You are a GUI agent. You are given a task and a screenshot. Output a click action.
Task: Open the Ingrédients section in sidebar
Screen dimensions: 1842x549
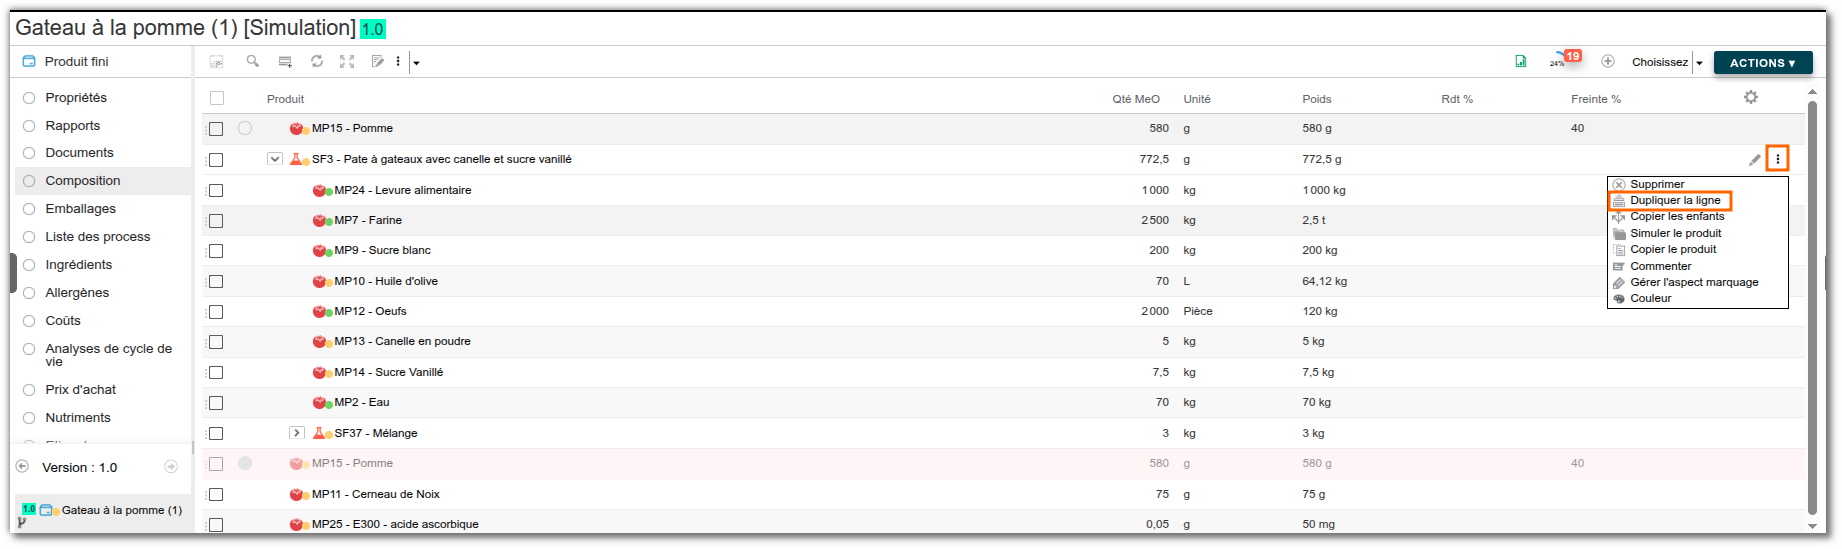[x=79, y=265]
